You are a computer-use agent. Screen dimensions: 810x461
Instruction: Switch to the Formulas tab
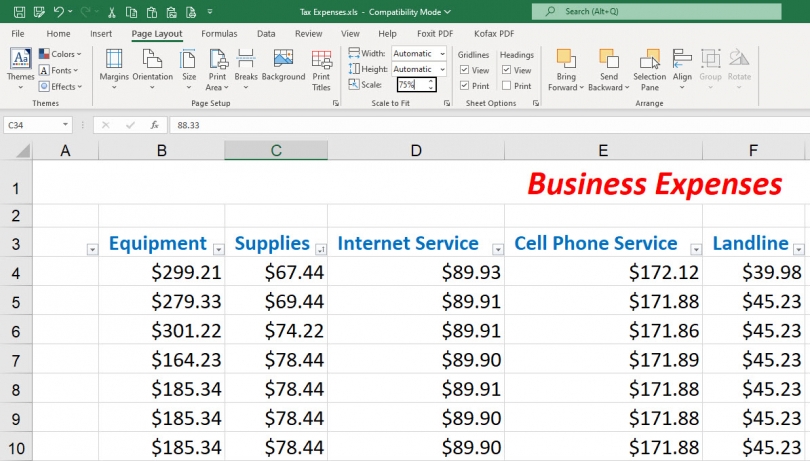pyautogui.click(x=219, y=33)
